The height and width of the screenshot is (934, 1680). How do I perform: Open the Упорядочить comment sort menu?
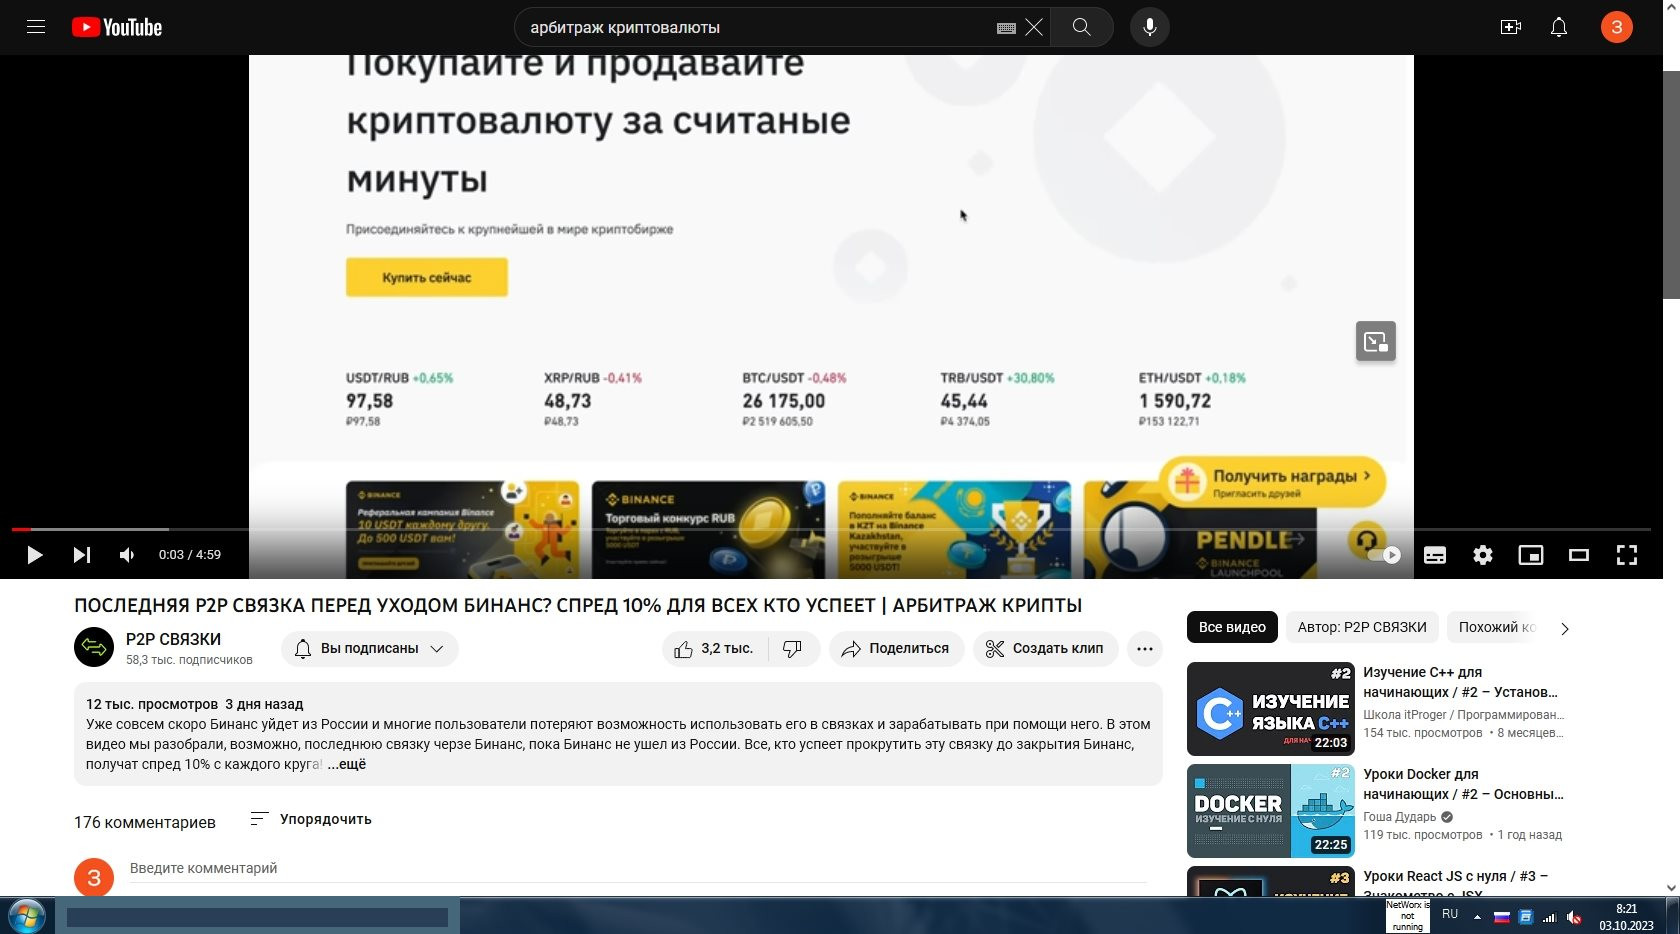pos(310,819)
